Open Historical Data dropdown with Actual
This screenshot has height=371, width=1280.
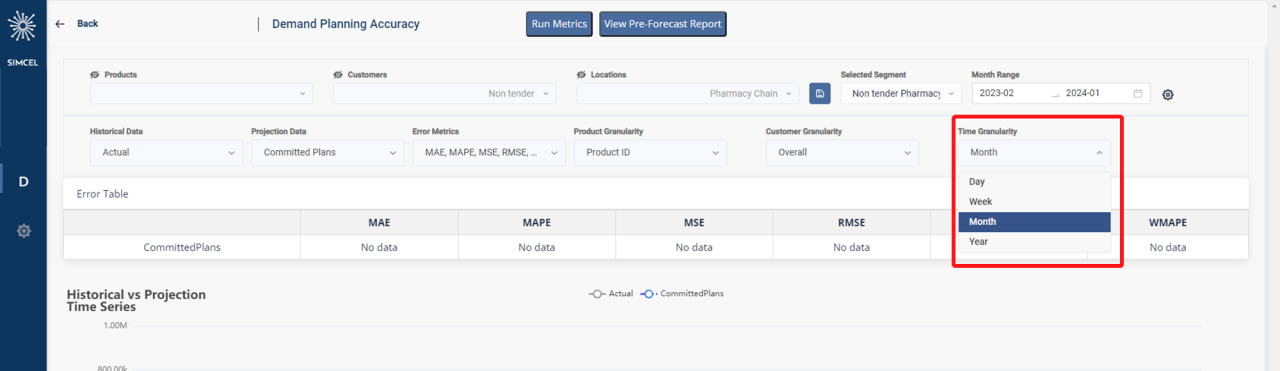(166, 152)
